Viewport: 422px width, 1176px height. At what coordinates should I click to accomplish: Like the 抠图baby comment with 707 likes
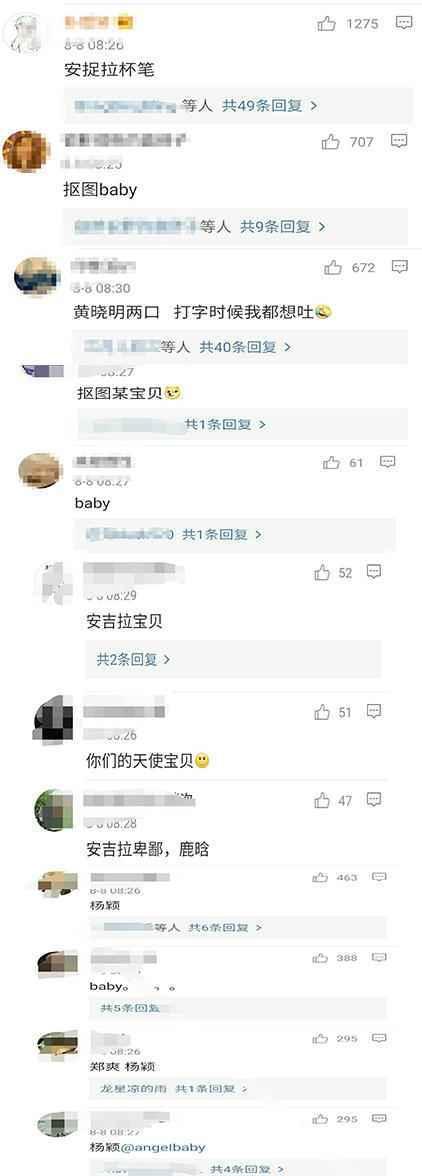(x=331, y=142)
